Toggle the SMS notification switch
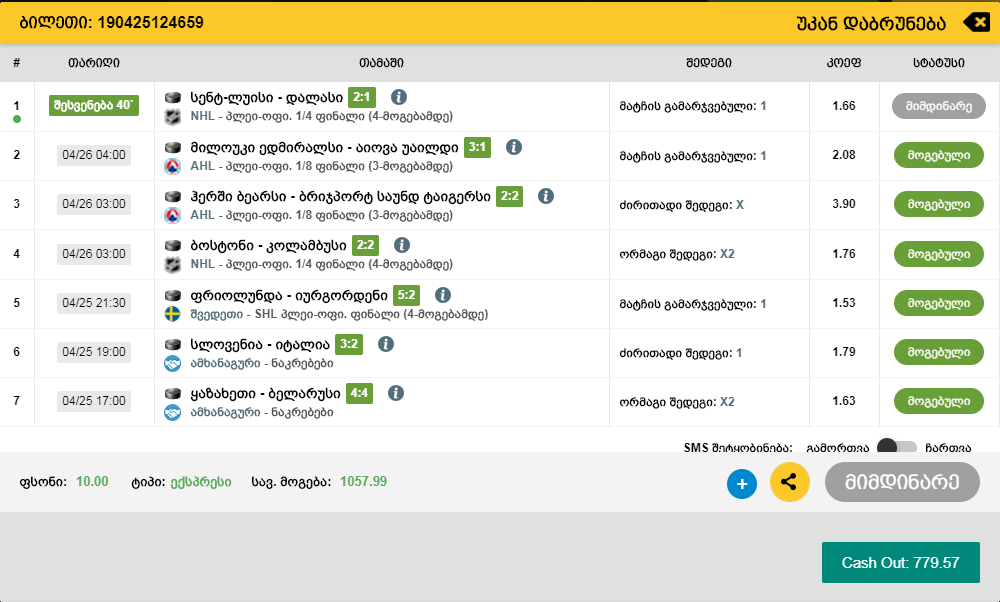Viewport: 1000px width, 602px height. [897, 446]
